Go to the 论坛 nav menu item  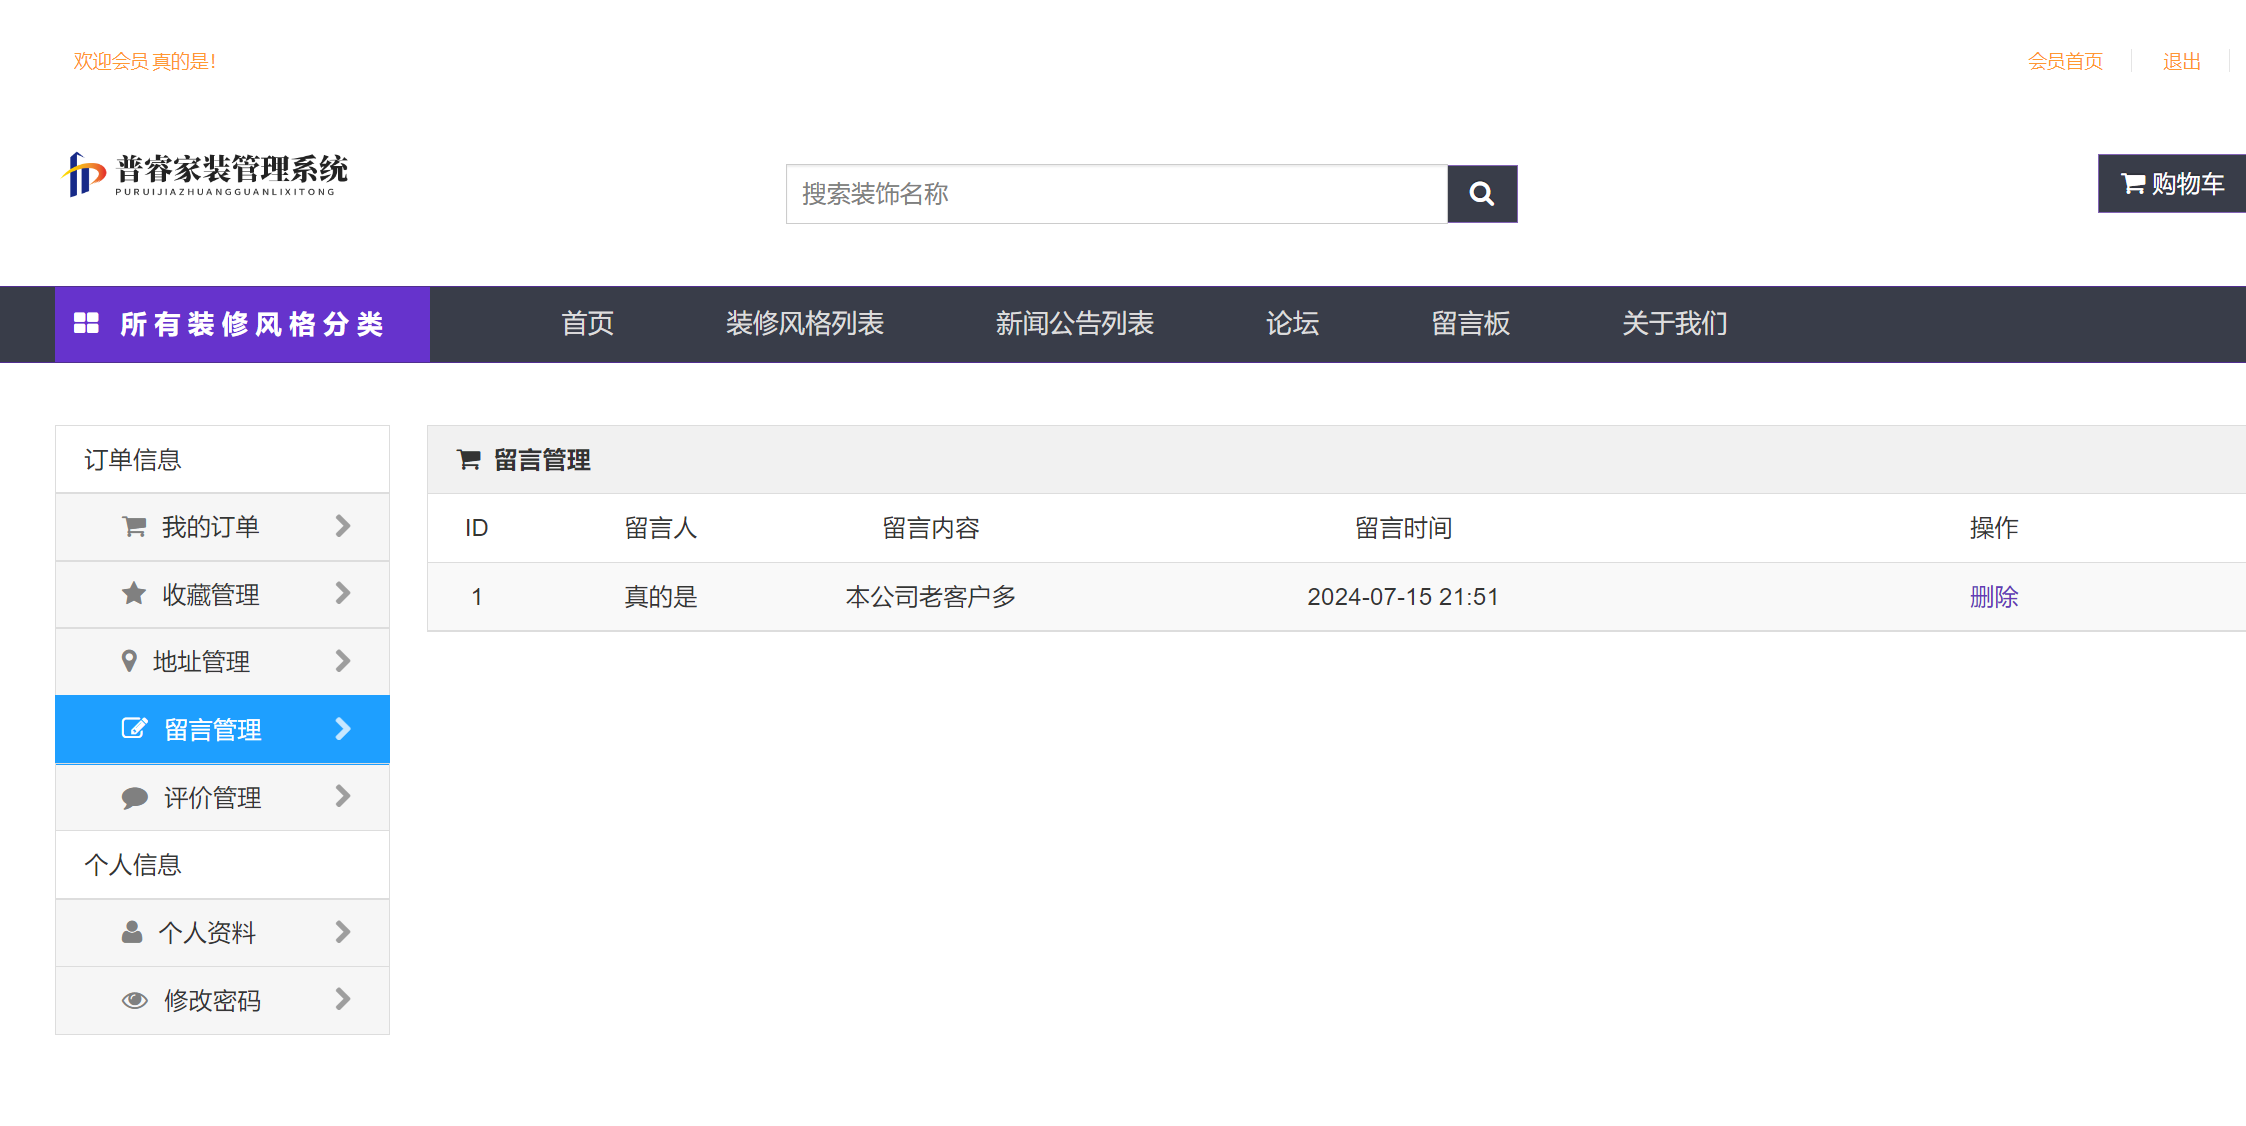1292,323
